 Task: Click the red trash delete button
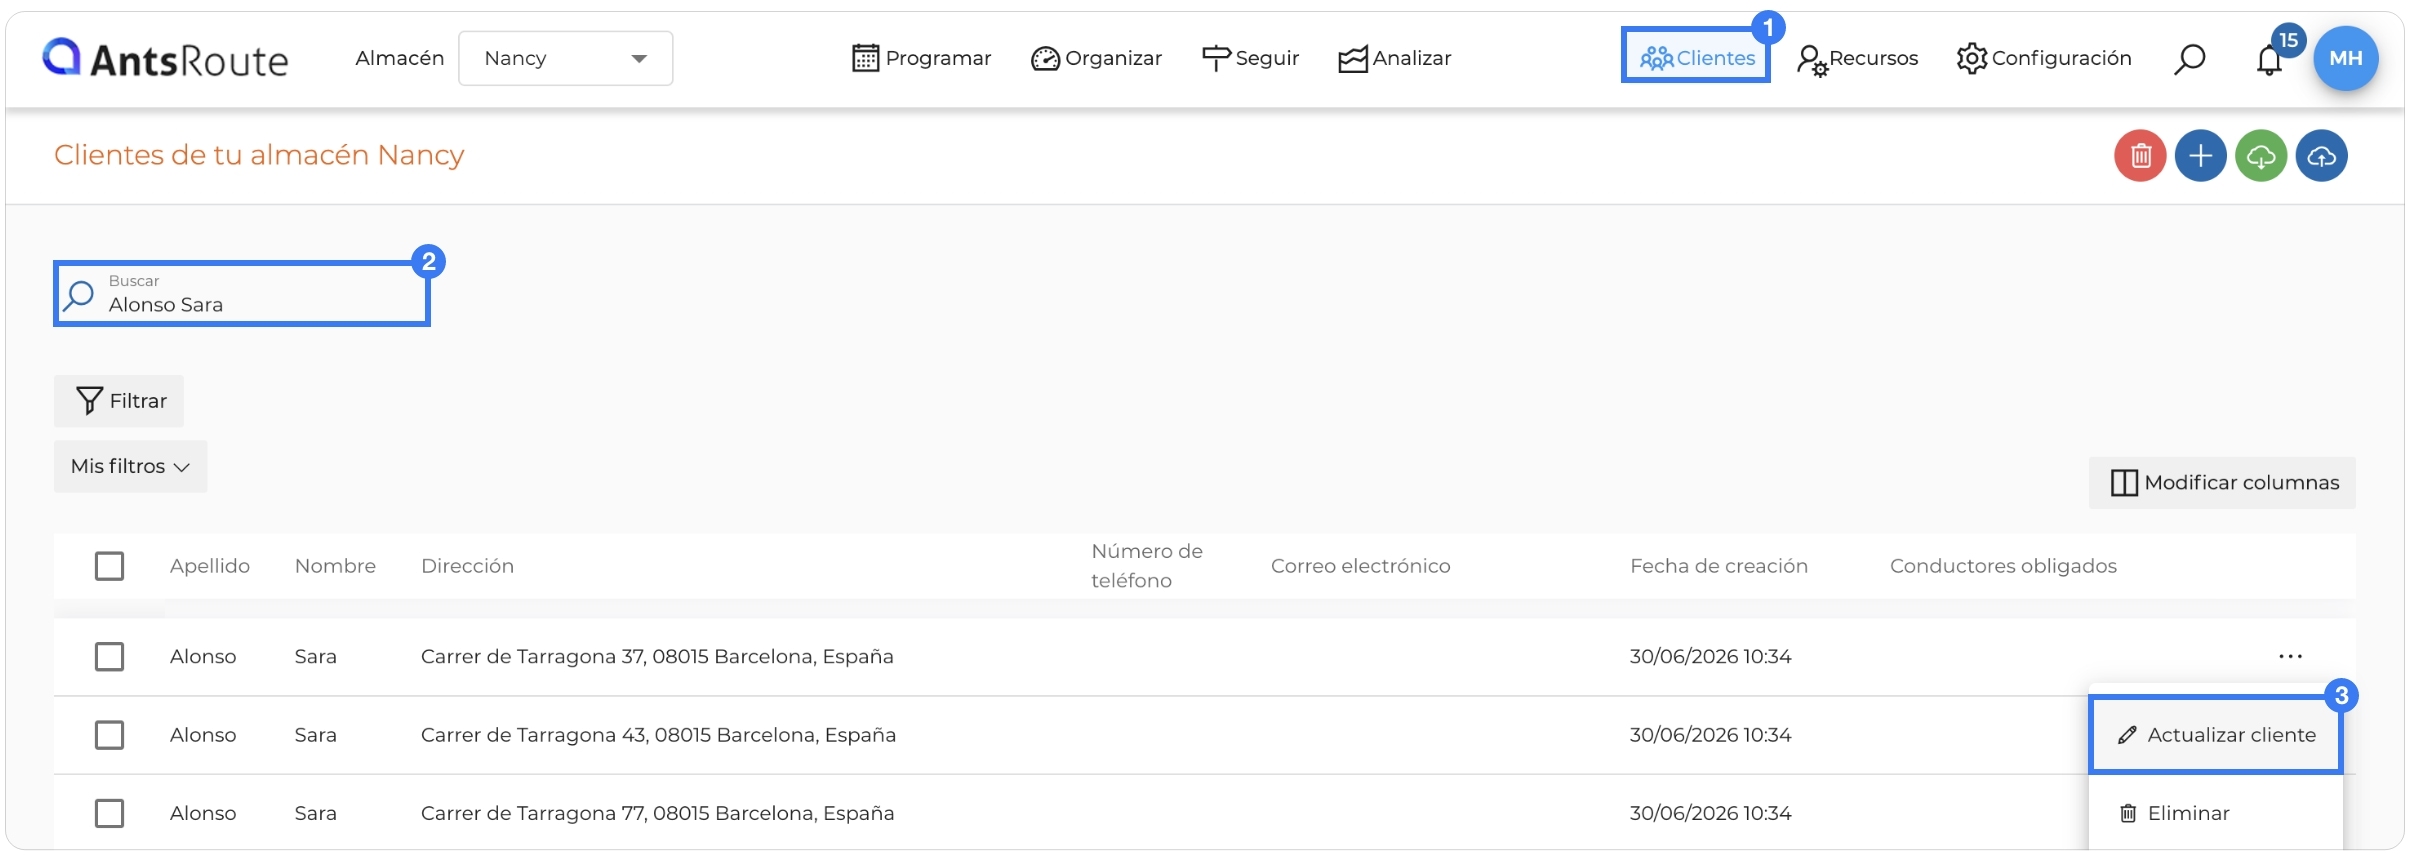pyautogui.click(x=2140, y=156)
